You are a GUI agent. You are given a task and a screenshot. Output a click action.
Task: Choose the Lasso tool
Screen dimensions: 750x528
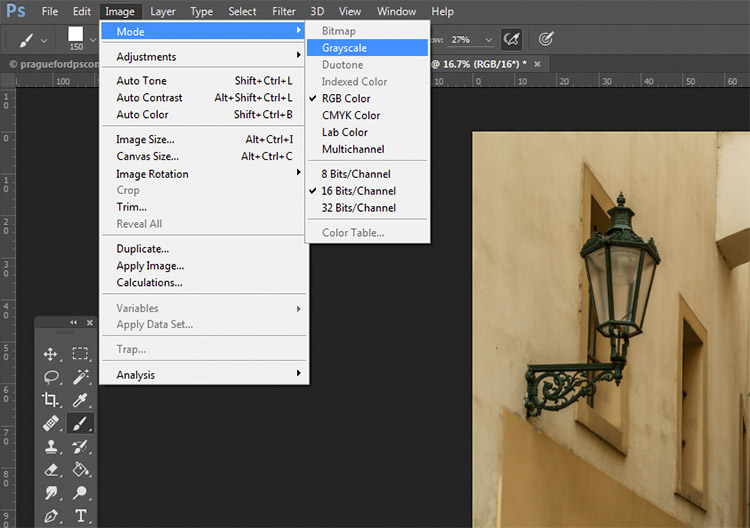(x=51, y=377)
